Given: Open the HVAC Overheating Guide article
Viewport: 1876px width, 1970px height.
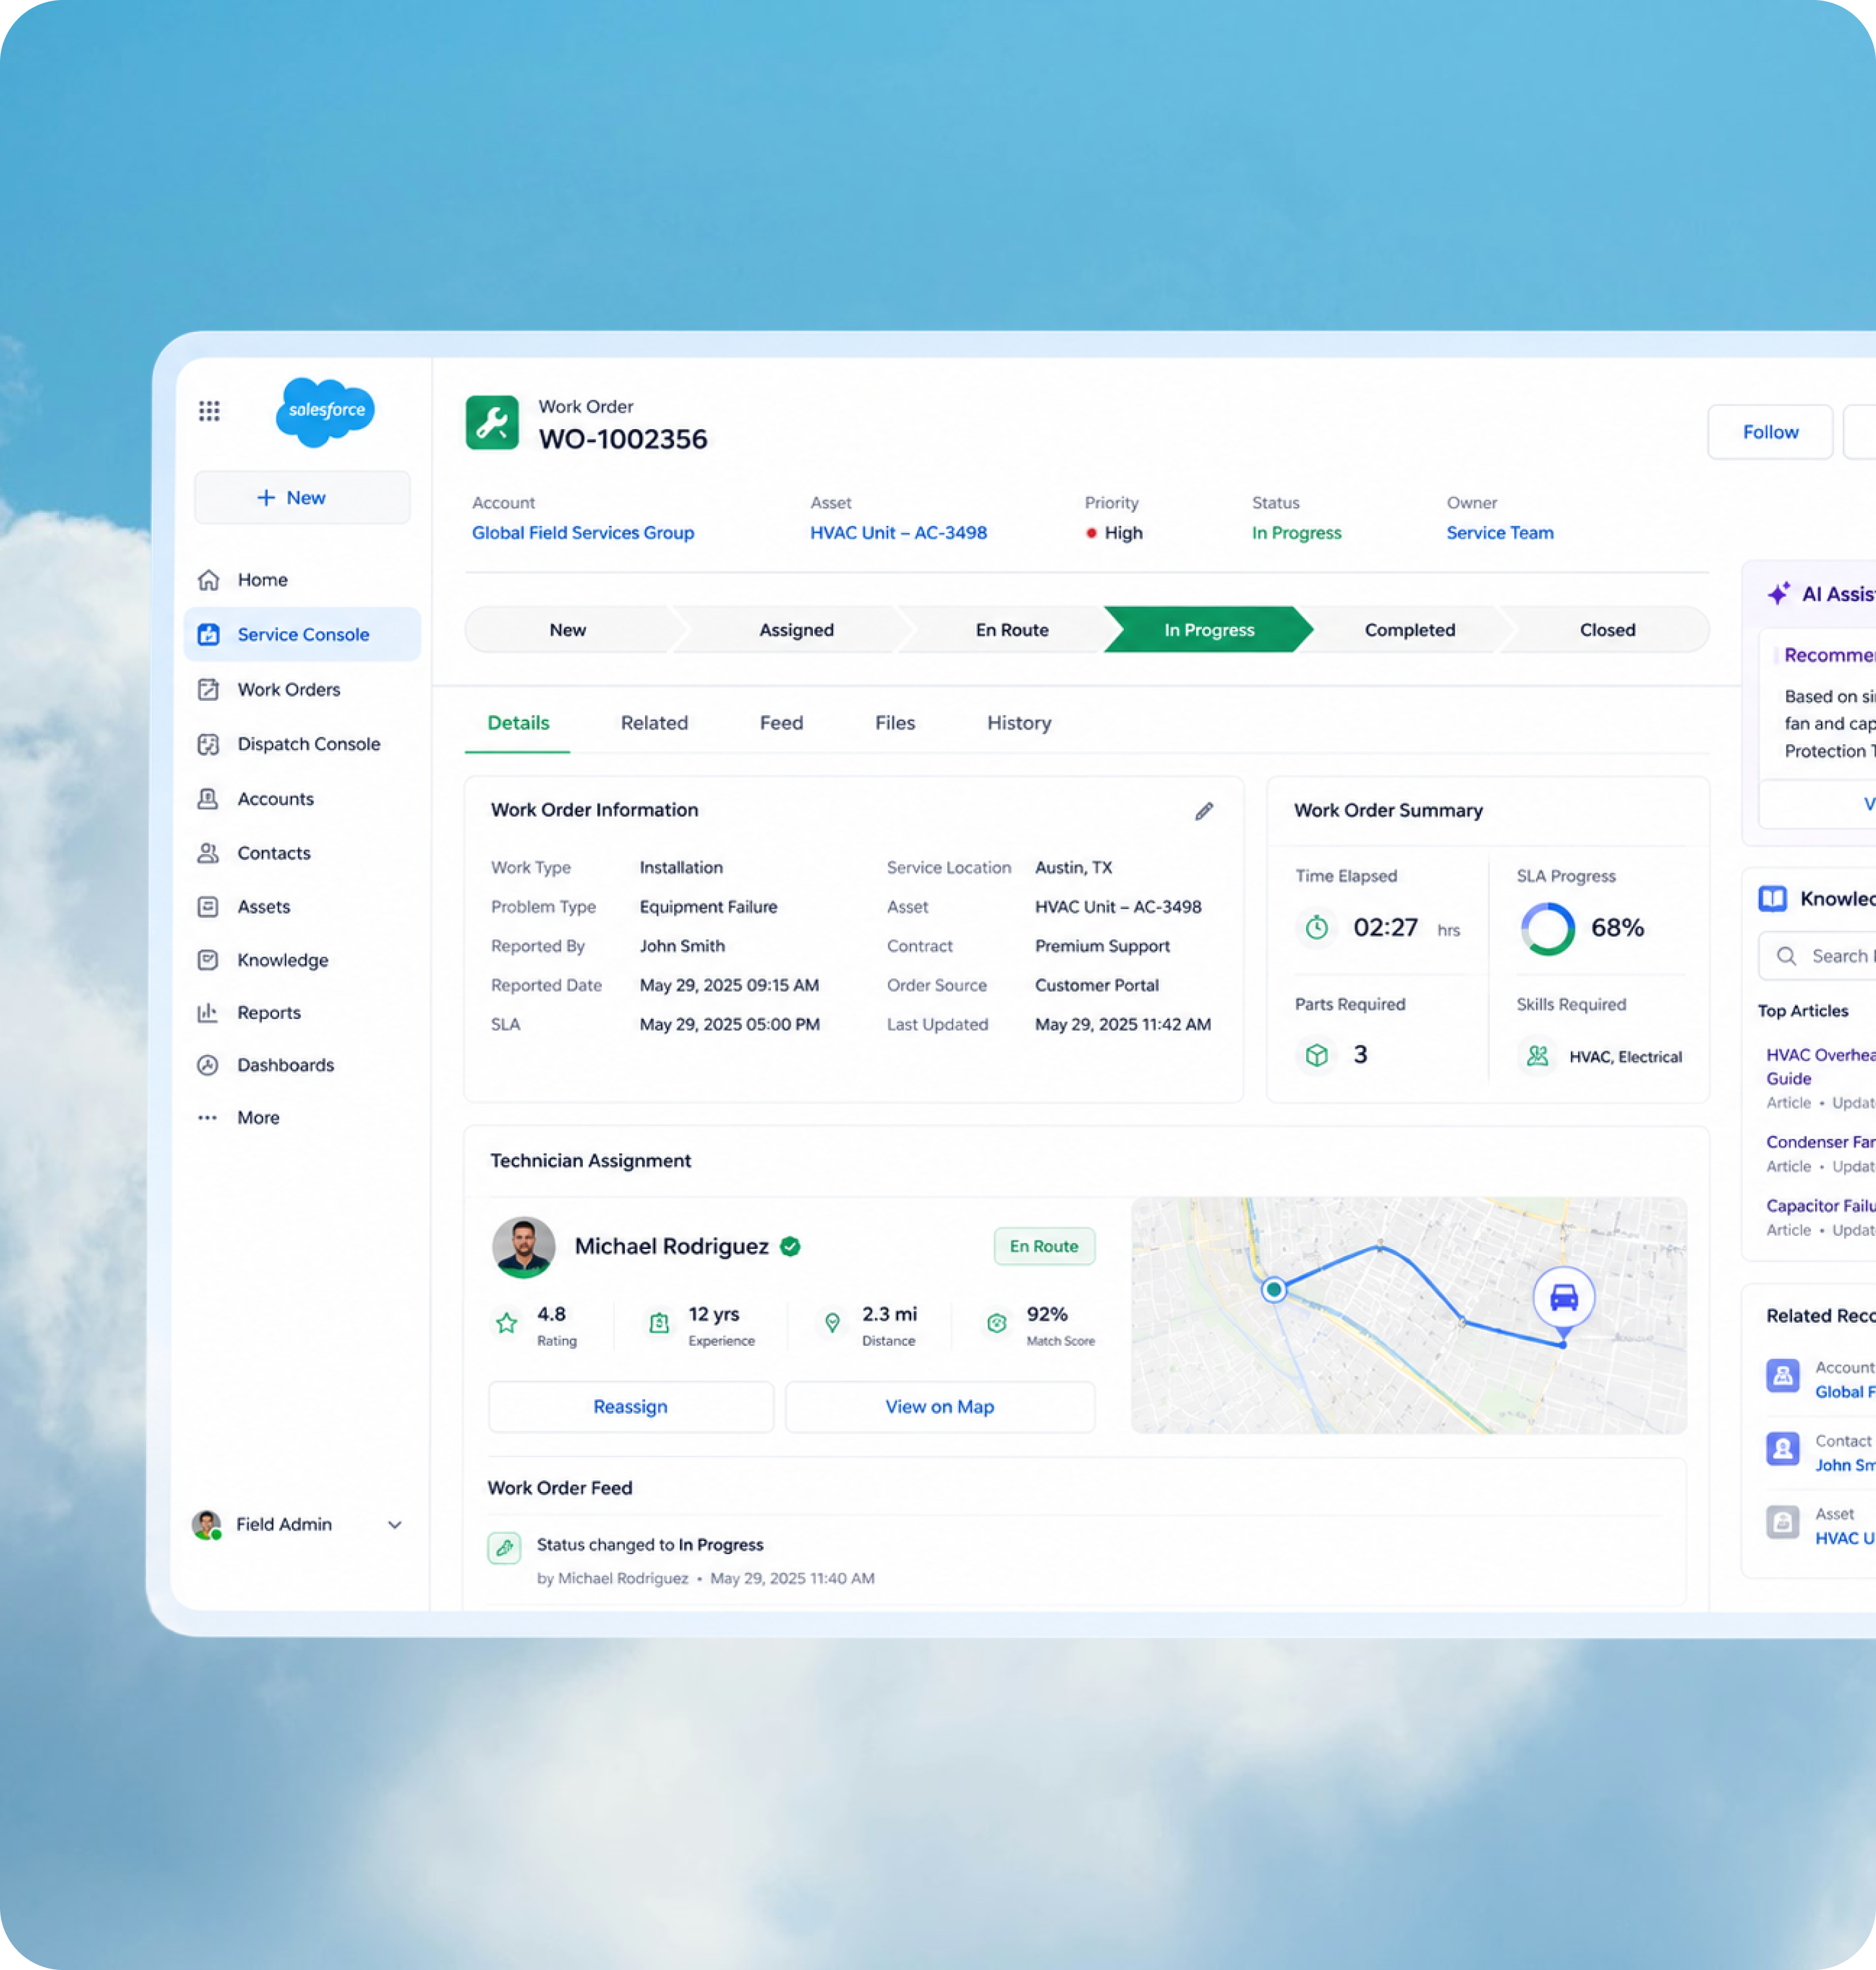Looking at the screenshot, I should click(1820, 1067).
